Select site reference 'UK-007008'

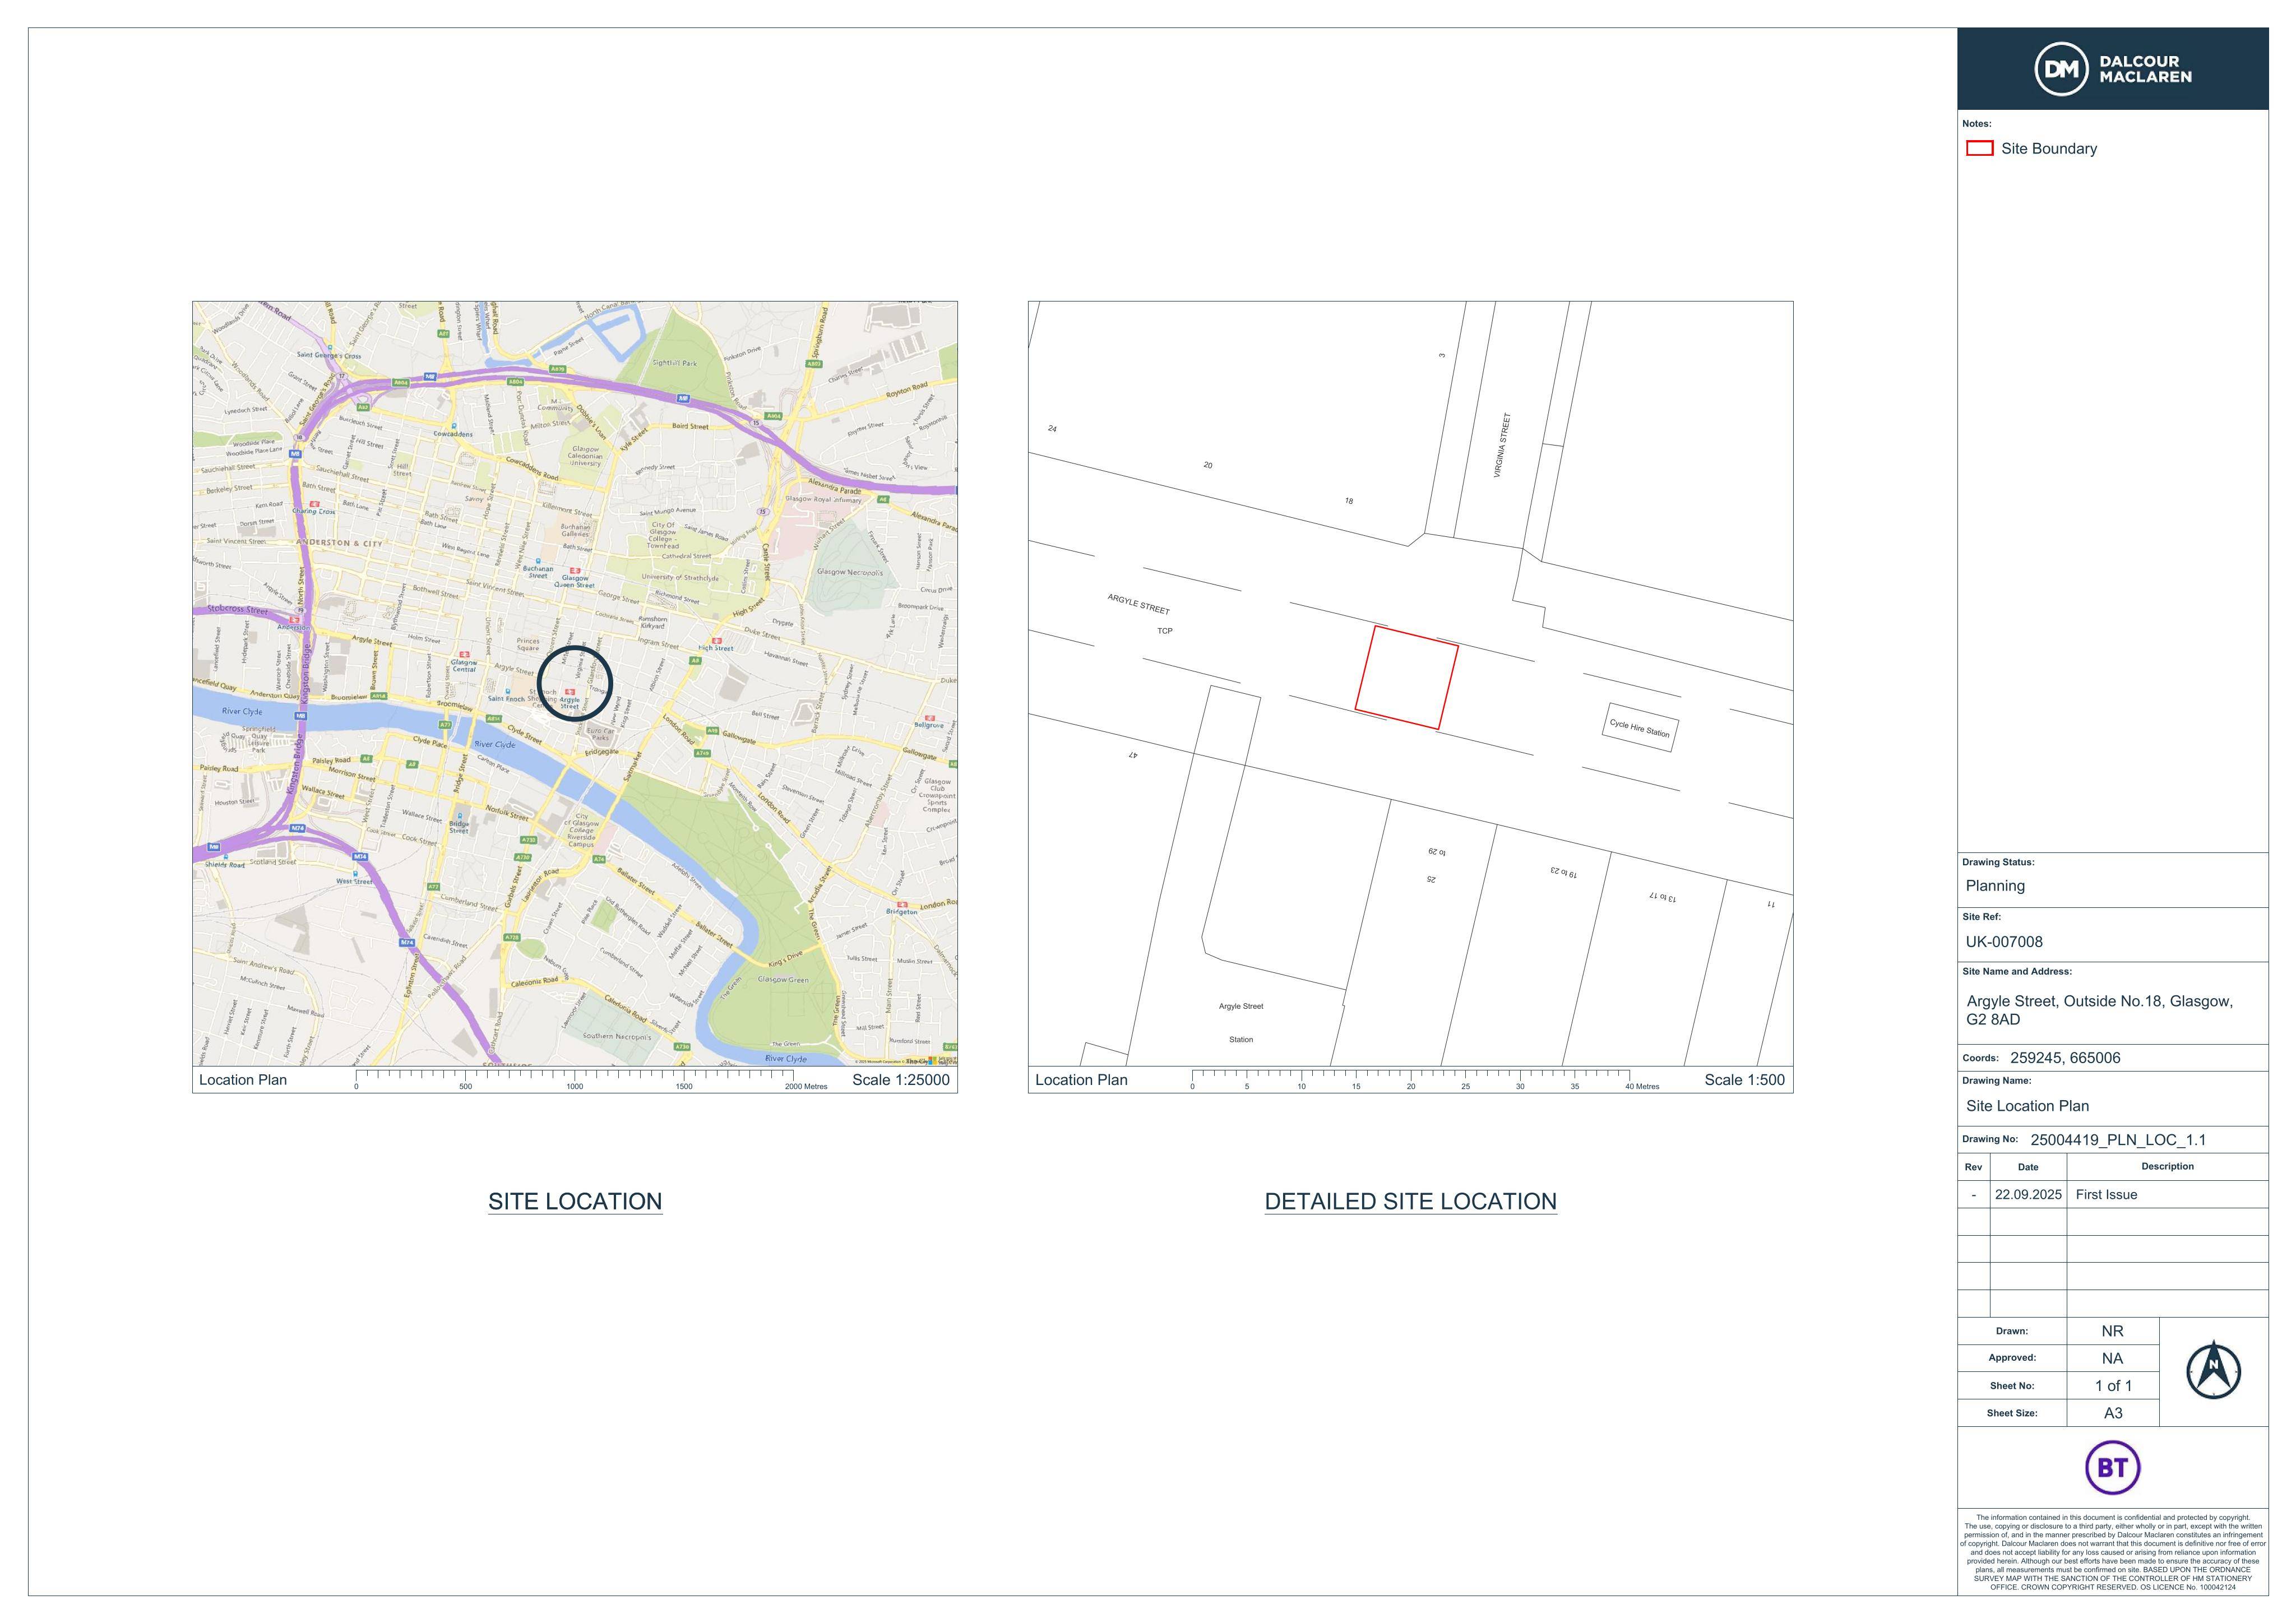pyautogui.click(x=2004, y=942)
